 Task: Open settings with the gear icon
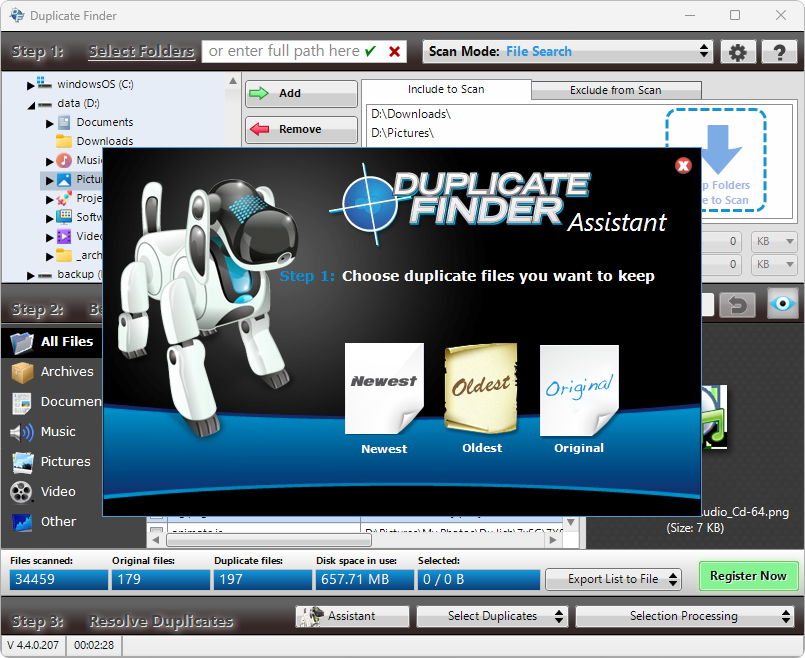point(738,52)
